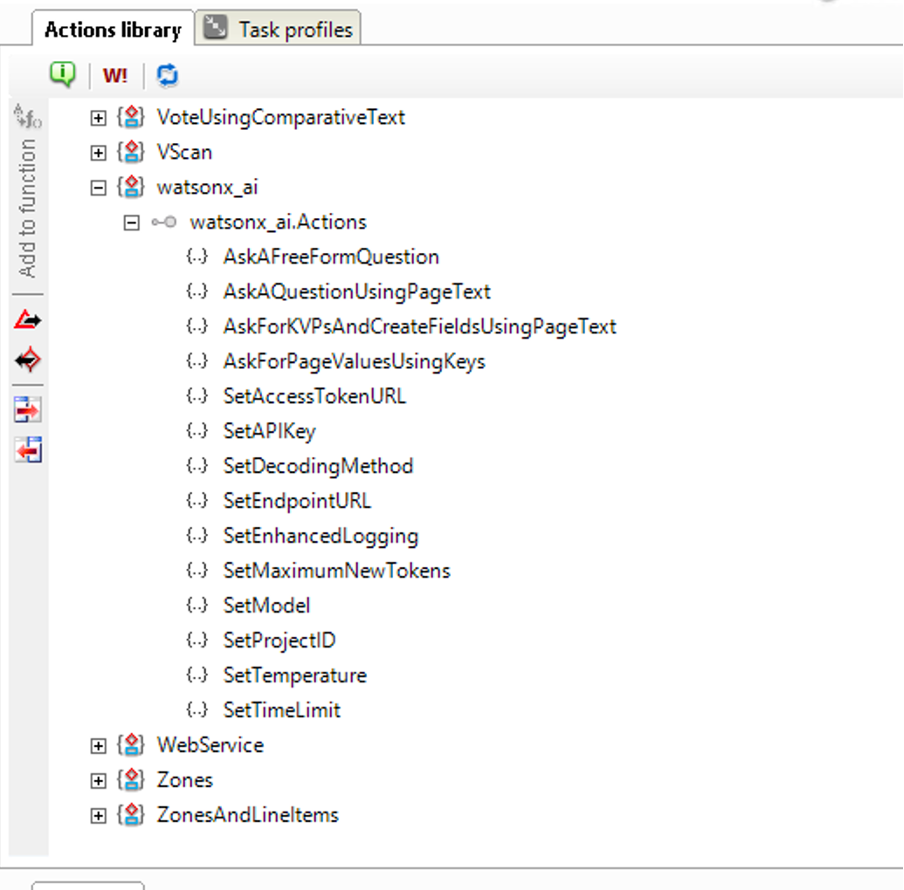Click the green info bubble toolbar icon
The width and height of the screenshot is (904, 890).
click(x=62, y=74)
